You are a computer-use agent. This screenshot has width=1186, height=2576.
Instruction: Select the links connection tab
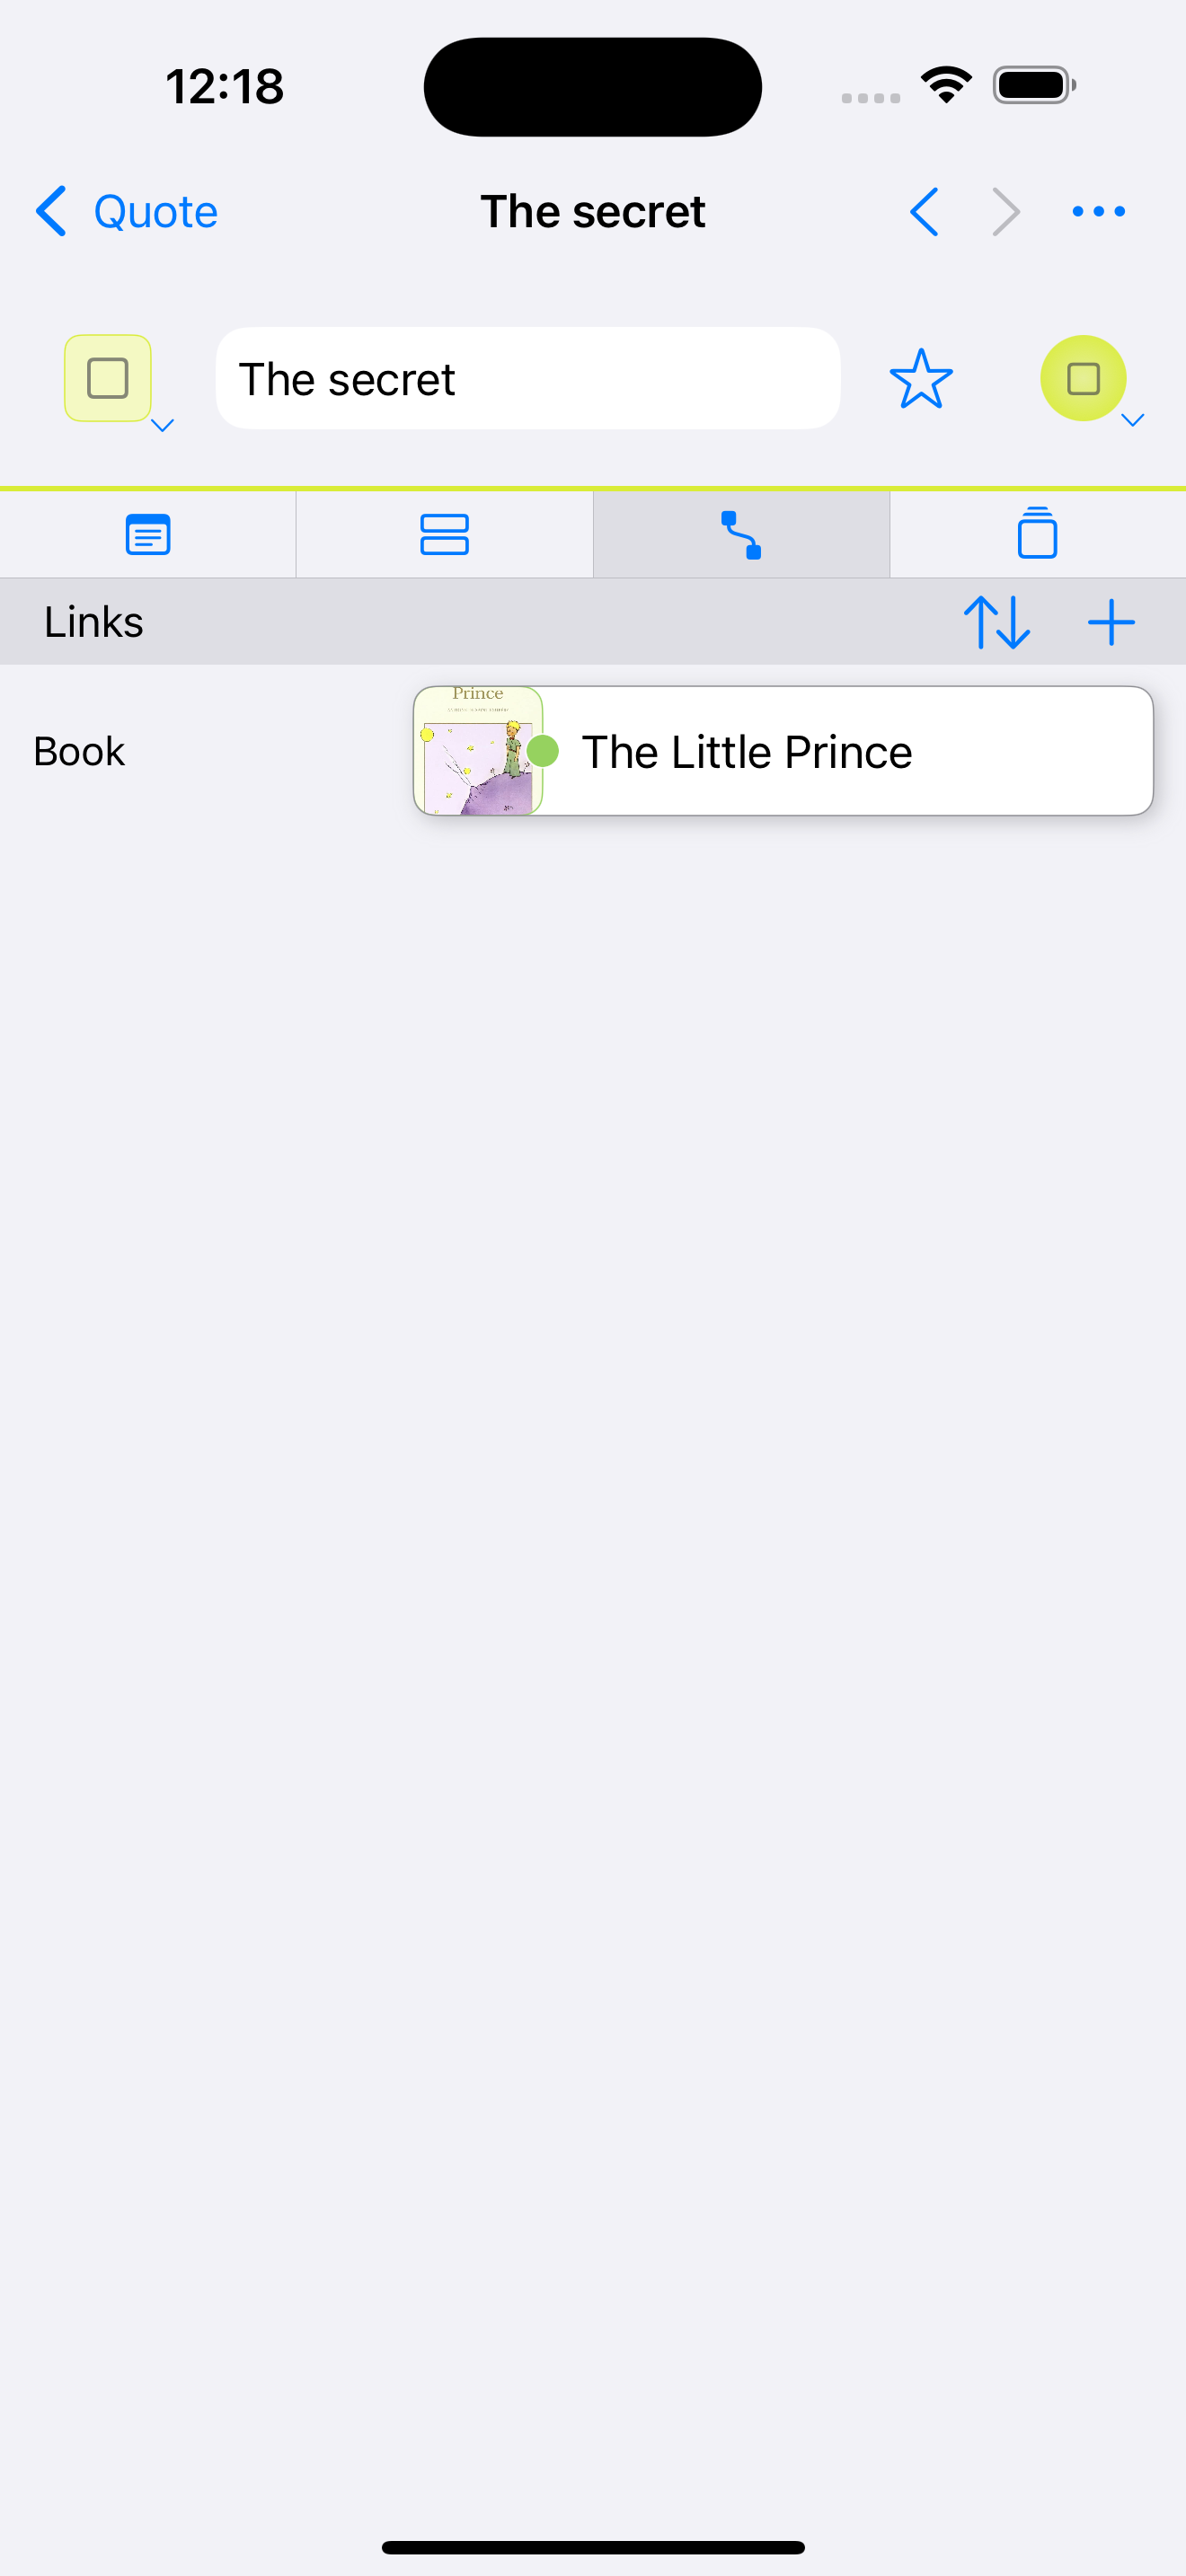[x=741, y=534]
